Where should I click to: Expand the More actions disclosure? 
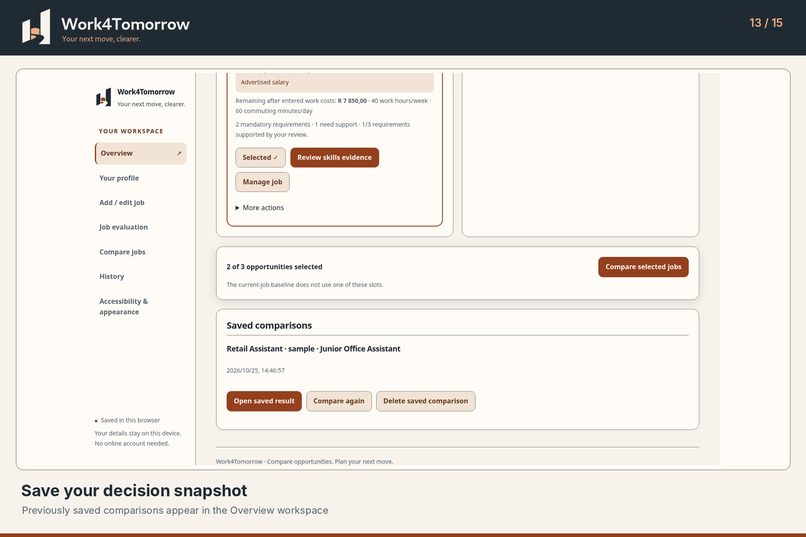(x=260, y=208)
